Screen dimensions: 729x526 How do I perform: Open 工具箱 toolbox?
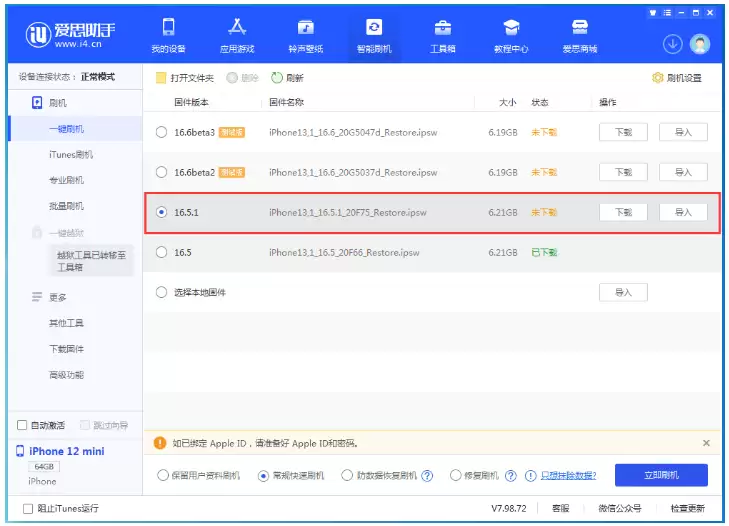[443, 36]
